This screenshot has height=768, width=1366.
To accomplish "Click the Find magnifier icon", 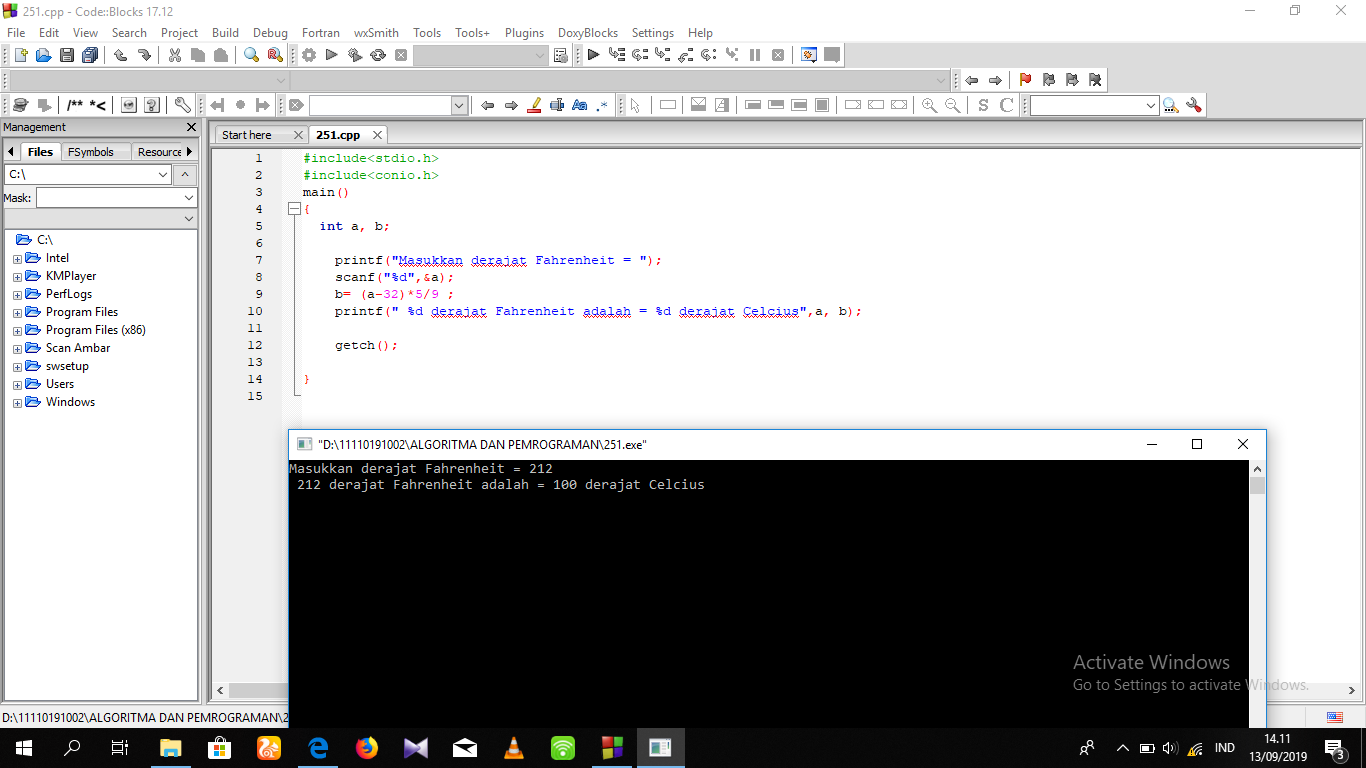I will [252, 56].
